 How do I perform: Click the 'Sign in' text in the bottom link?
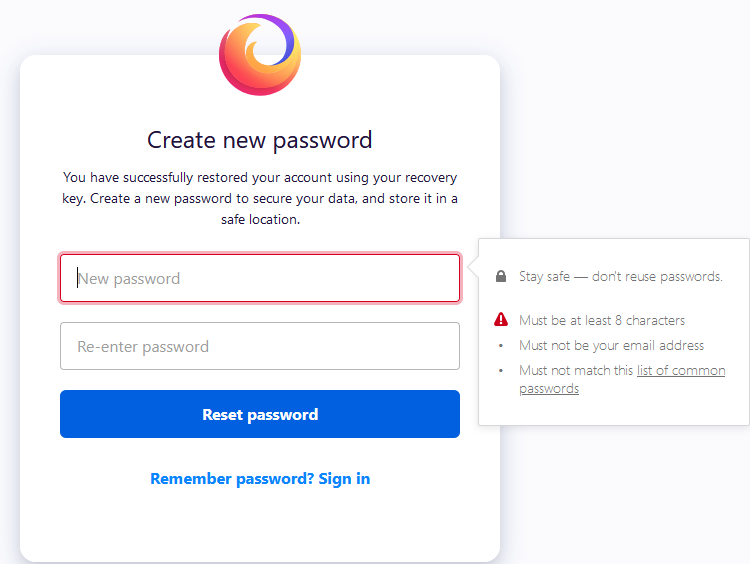[x=344, y=479]
